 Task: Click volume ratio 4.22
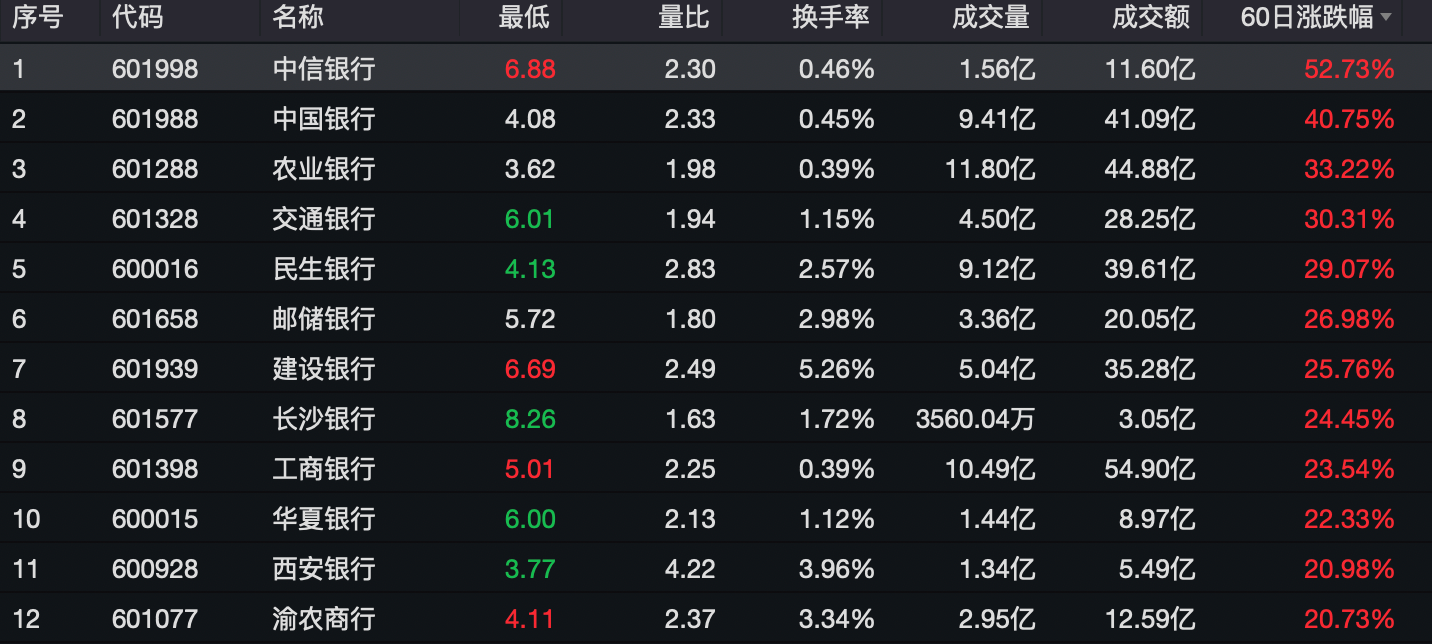[x=691, y=568]
